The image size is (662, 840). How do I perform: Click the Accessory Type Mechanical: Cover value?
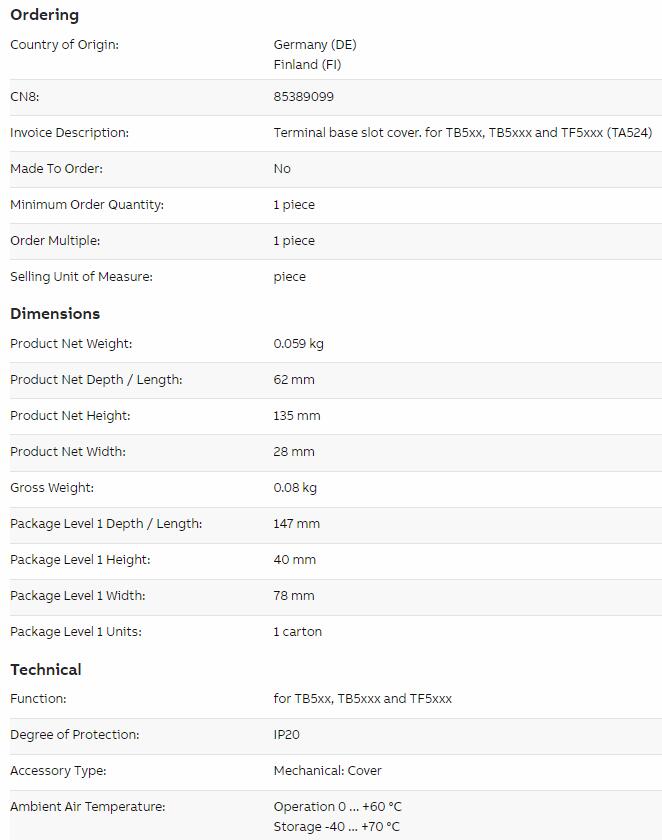tap(328, 770)
